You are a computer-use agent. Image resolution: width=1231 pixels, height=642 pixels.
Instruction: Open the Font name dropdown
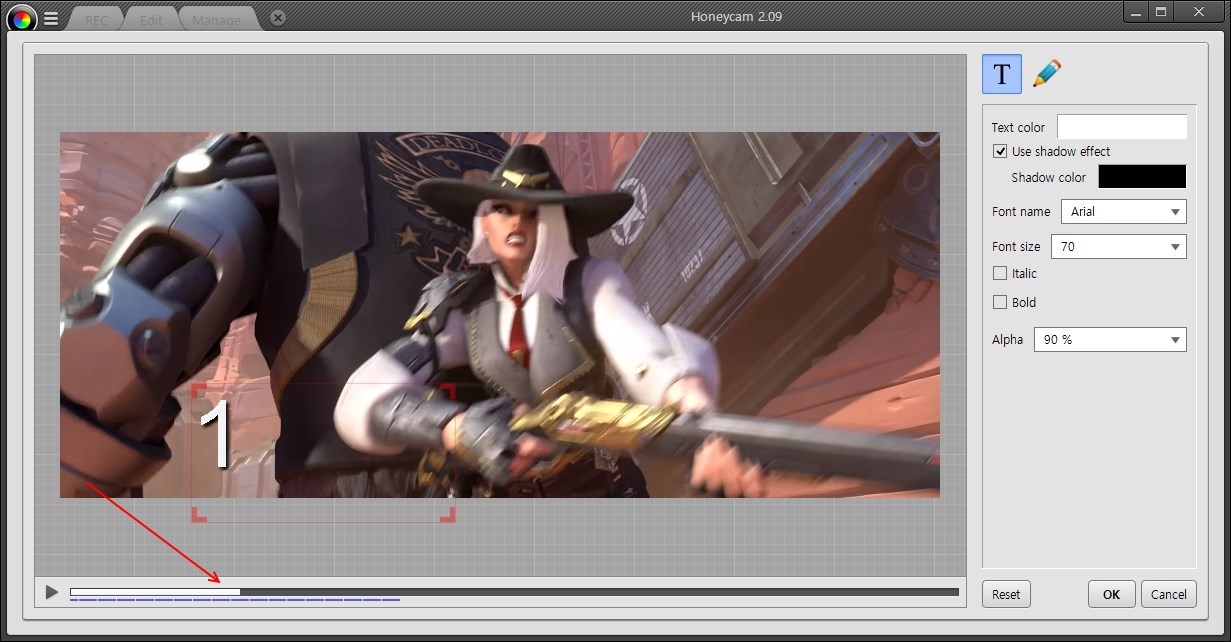pyautogui.click(x=1123, y=212)
